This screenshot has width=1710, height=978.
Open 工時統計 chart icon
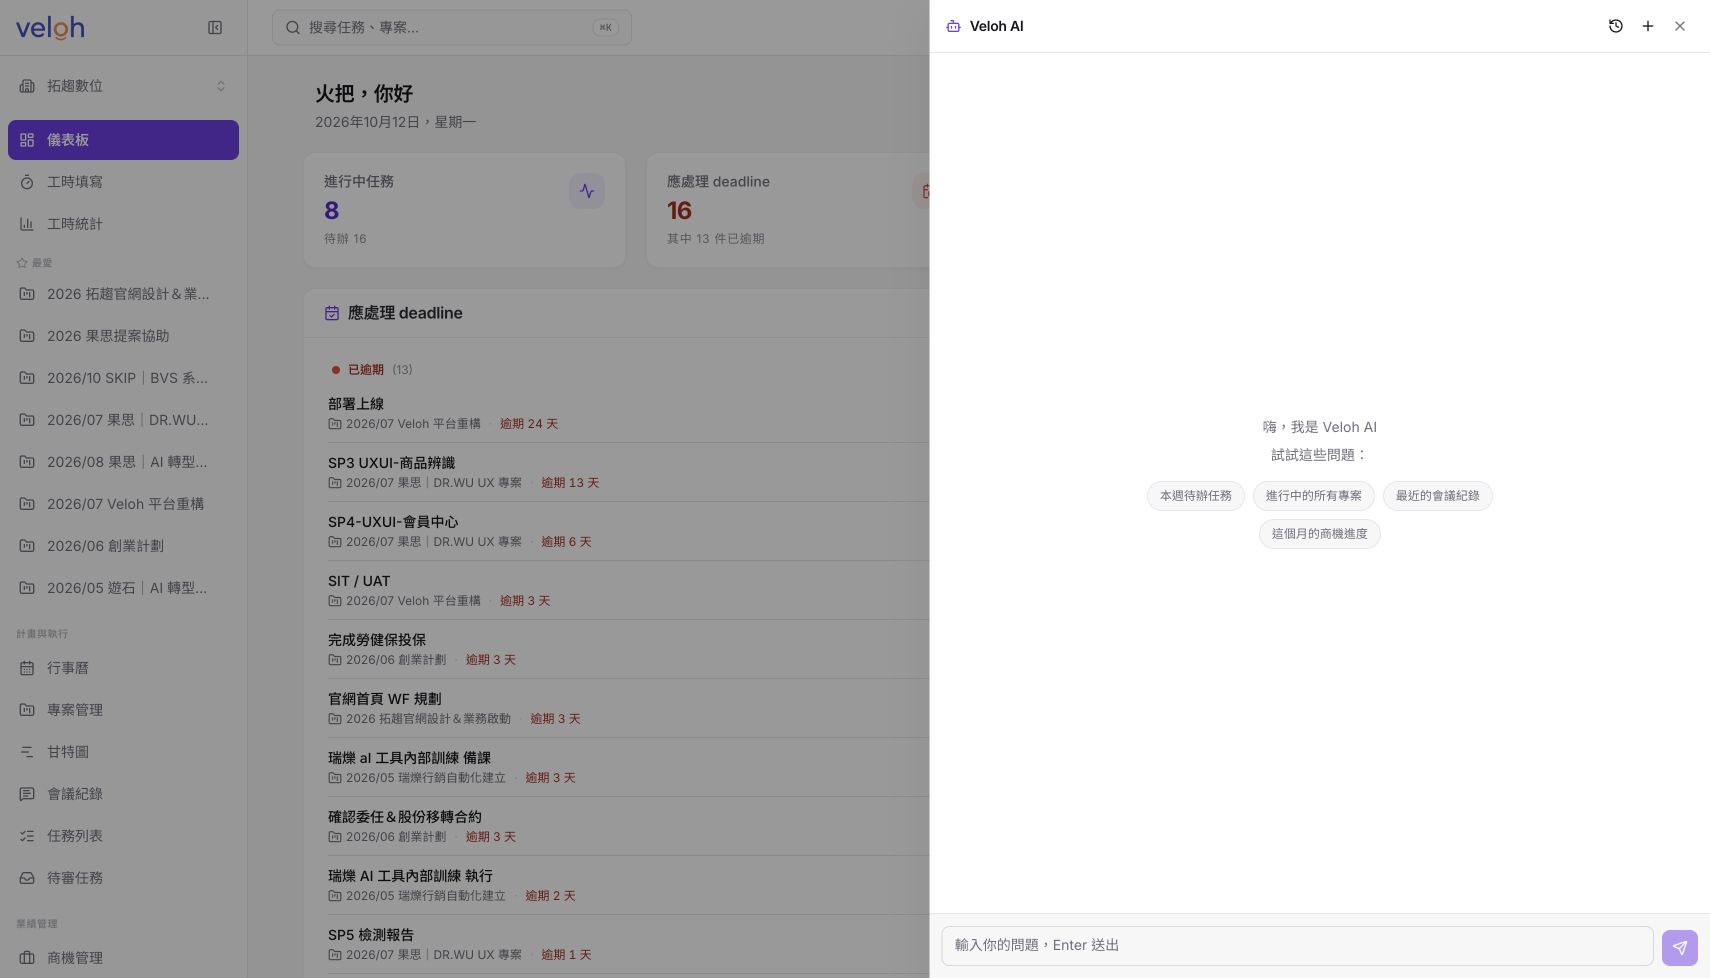27,224
